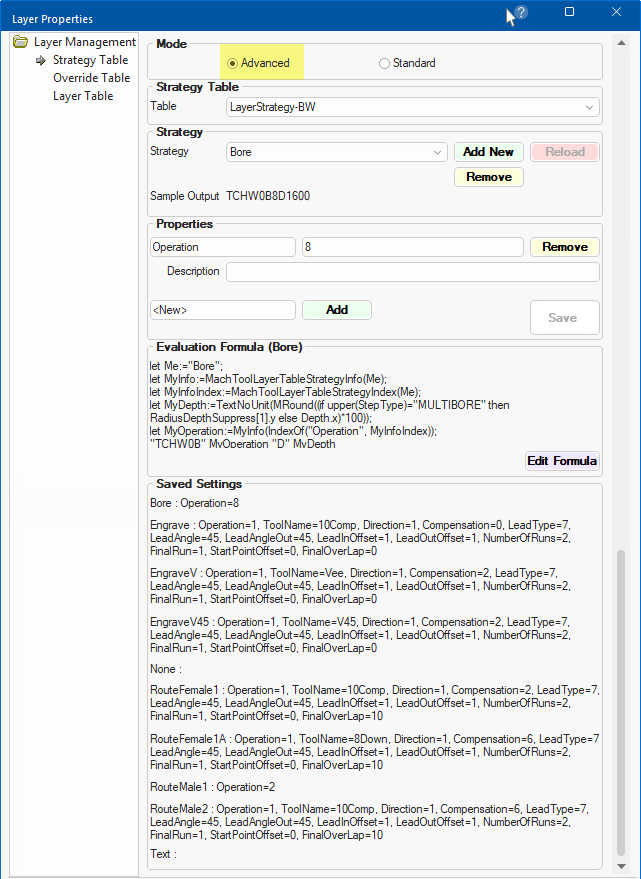Viewport: 641px width, 879px height.
Task: Open the Layer Table tree item
Action: [x=83, y=96]
